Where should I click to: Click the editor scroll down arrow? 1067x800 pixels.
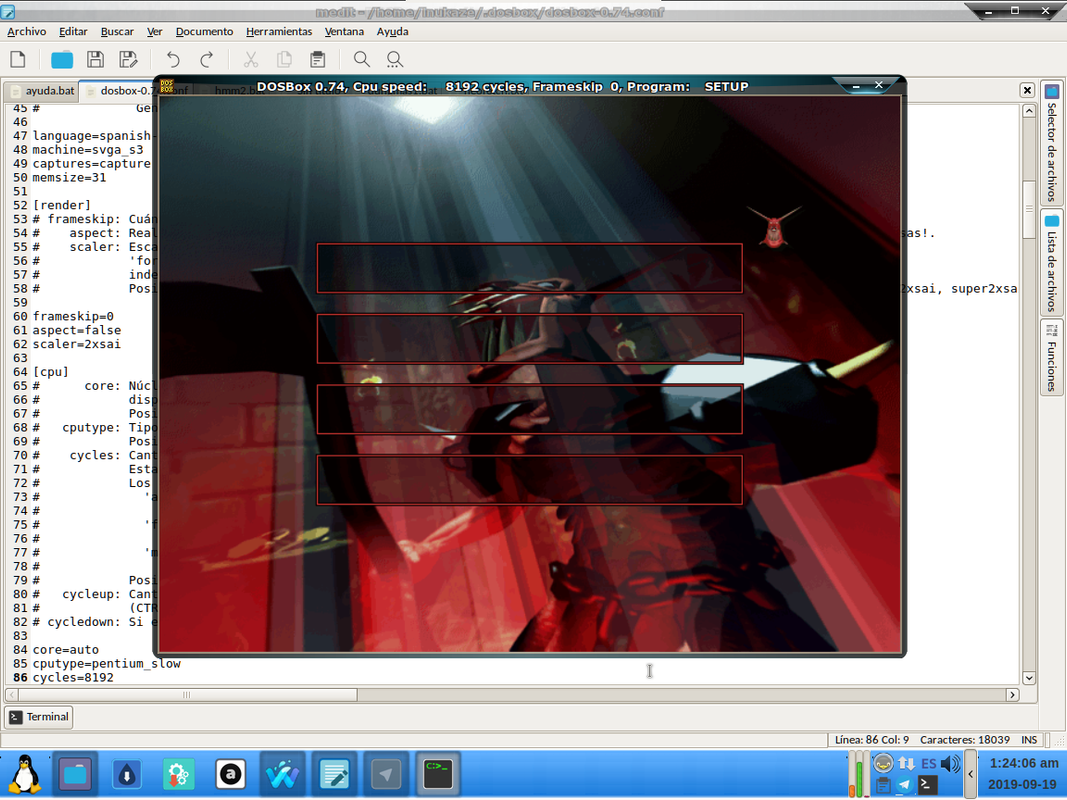coord(1029,678)
